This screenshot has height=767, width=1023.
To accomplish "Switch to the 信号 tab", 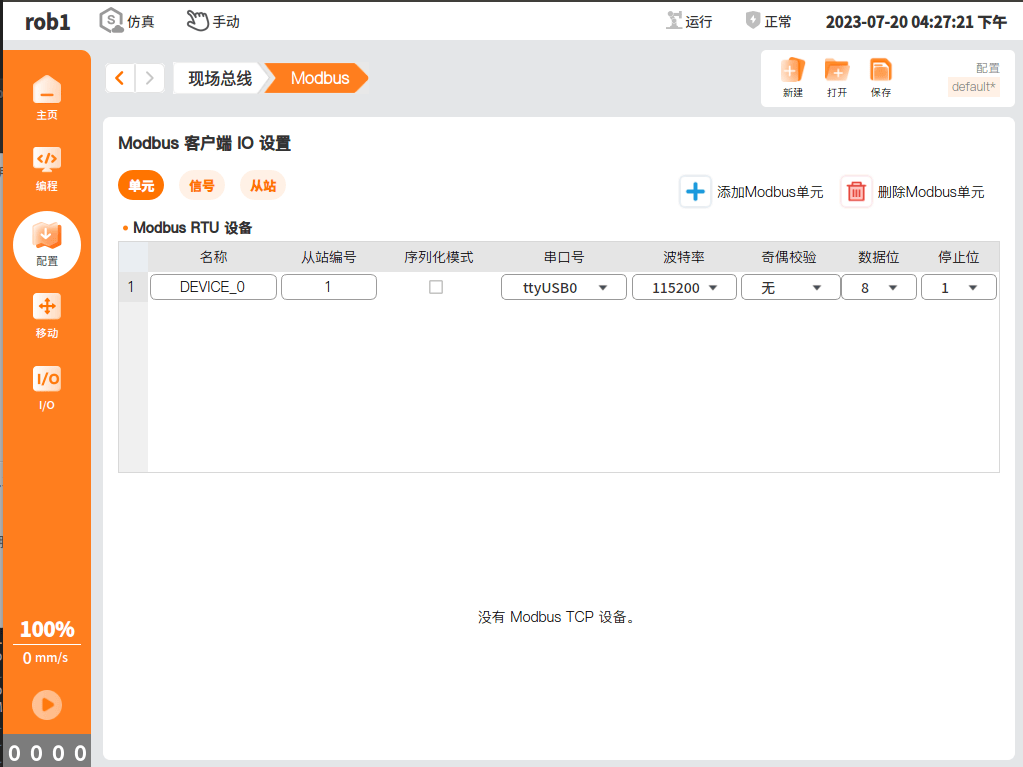I will [x=202, y=186].
